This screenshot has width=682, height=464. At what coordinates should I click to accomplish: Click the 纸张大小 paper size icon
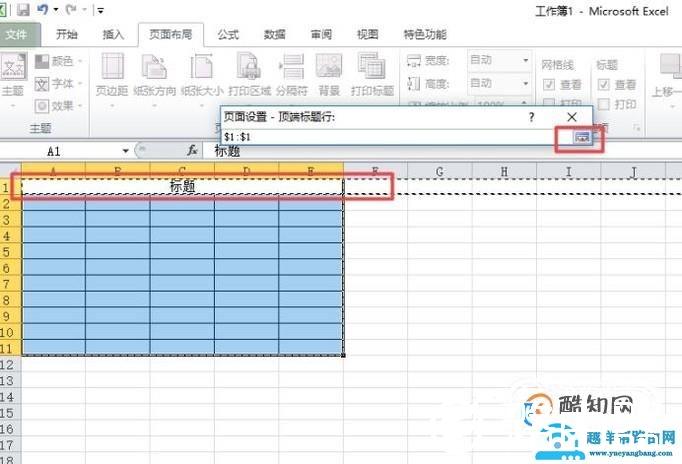[x=202, y=67]
